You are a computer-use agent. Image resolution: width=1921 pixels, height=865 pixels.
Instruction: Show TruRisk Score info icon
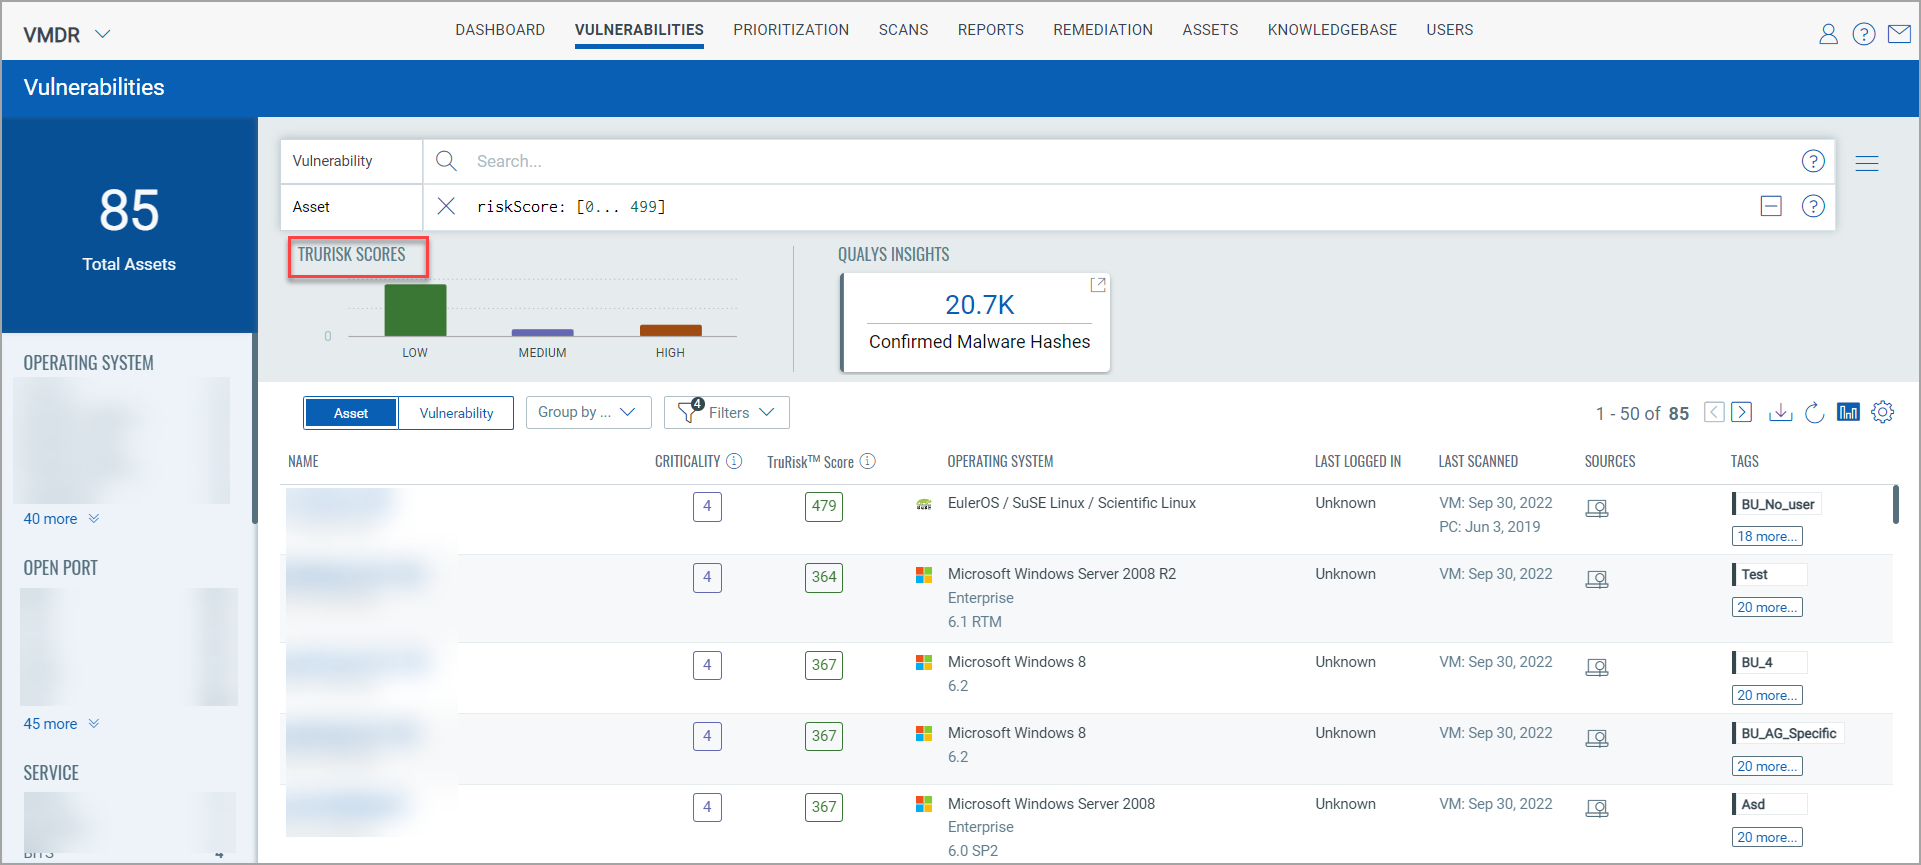click(868, 461)
